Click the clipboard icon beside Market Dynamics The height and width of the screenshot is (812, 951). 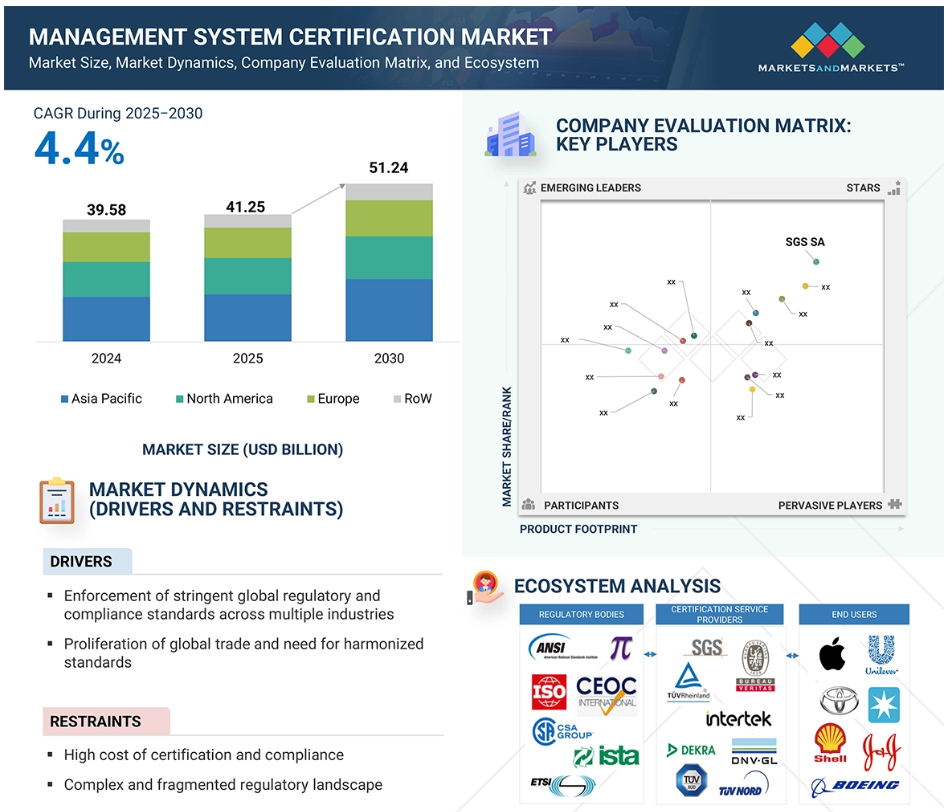coord(57,501)
